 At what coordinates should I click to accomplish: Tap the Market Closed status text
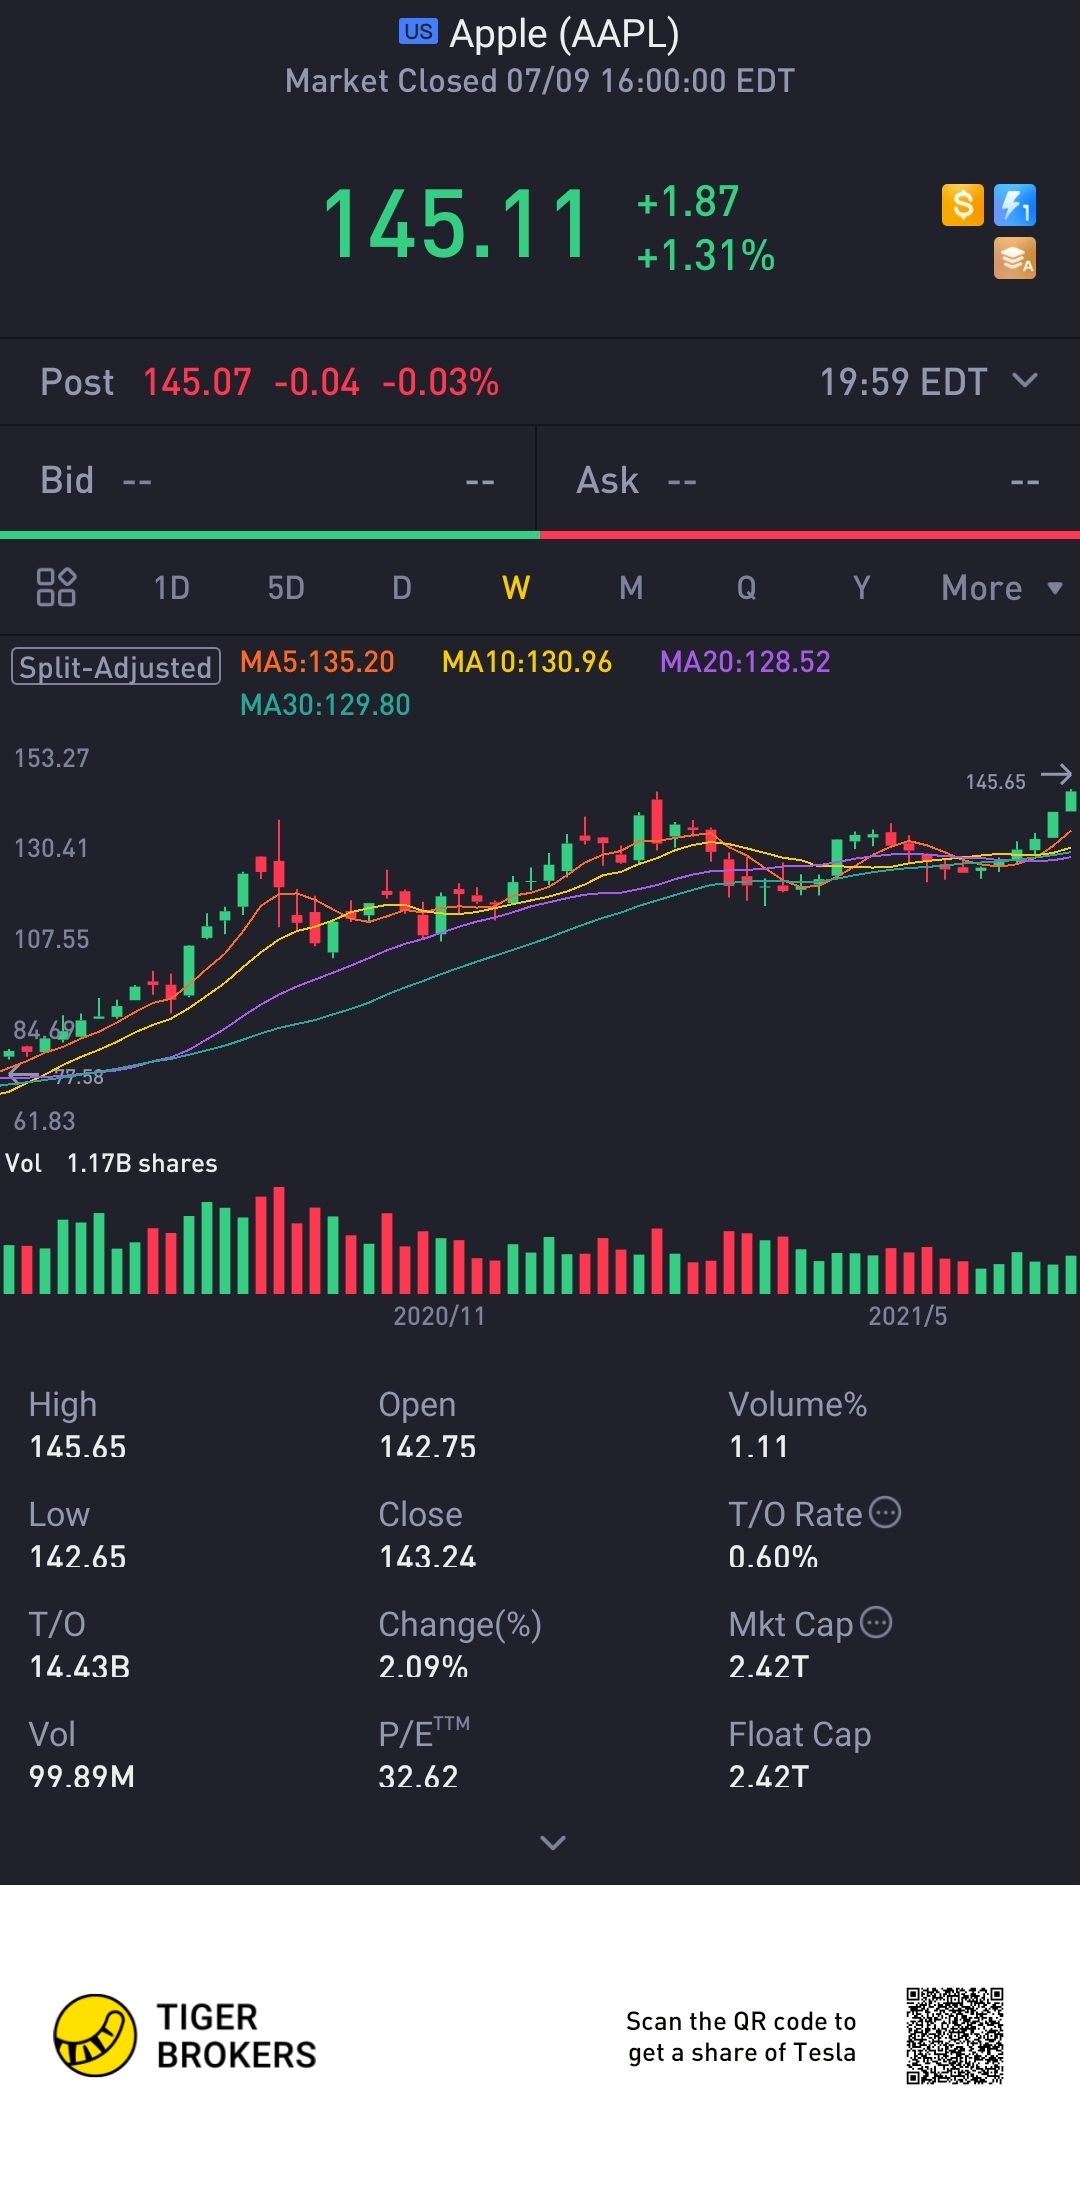pos(540,81)
